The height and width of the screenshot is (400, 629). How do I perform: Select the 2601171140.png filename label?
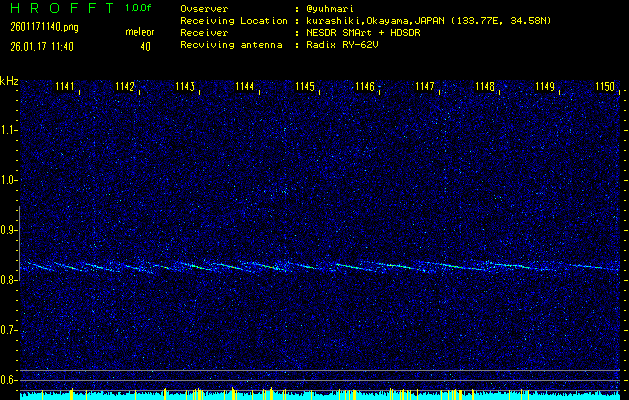(x=39, y=28)
